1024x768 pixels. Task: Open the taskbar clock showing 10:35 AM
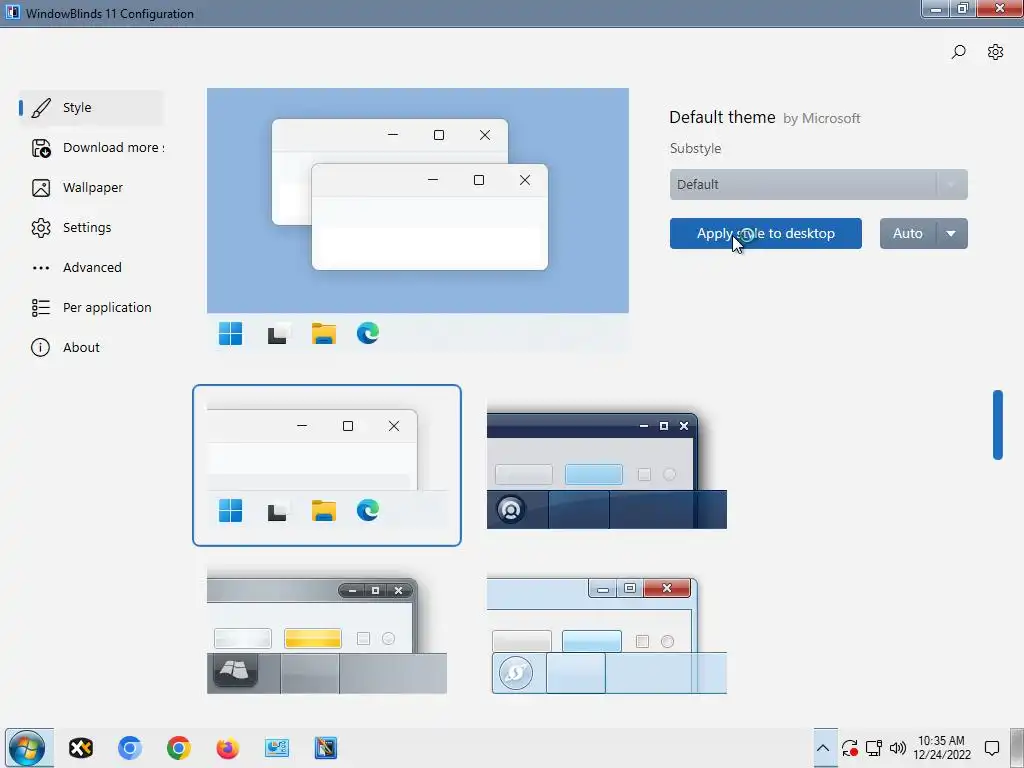942,748
